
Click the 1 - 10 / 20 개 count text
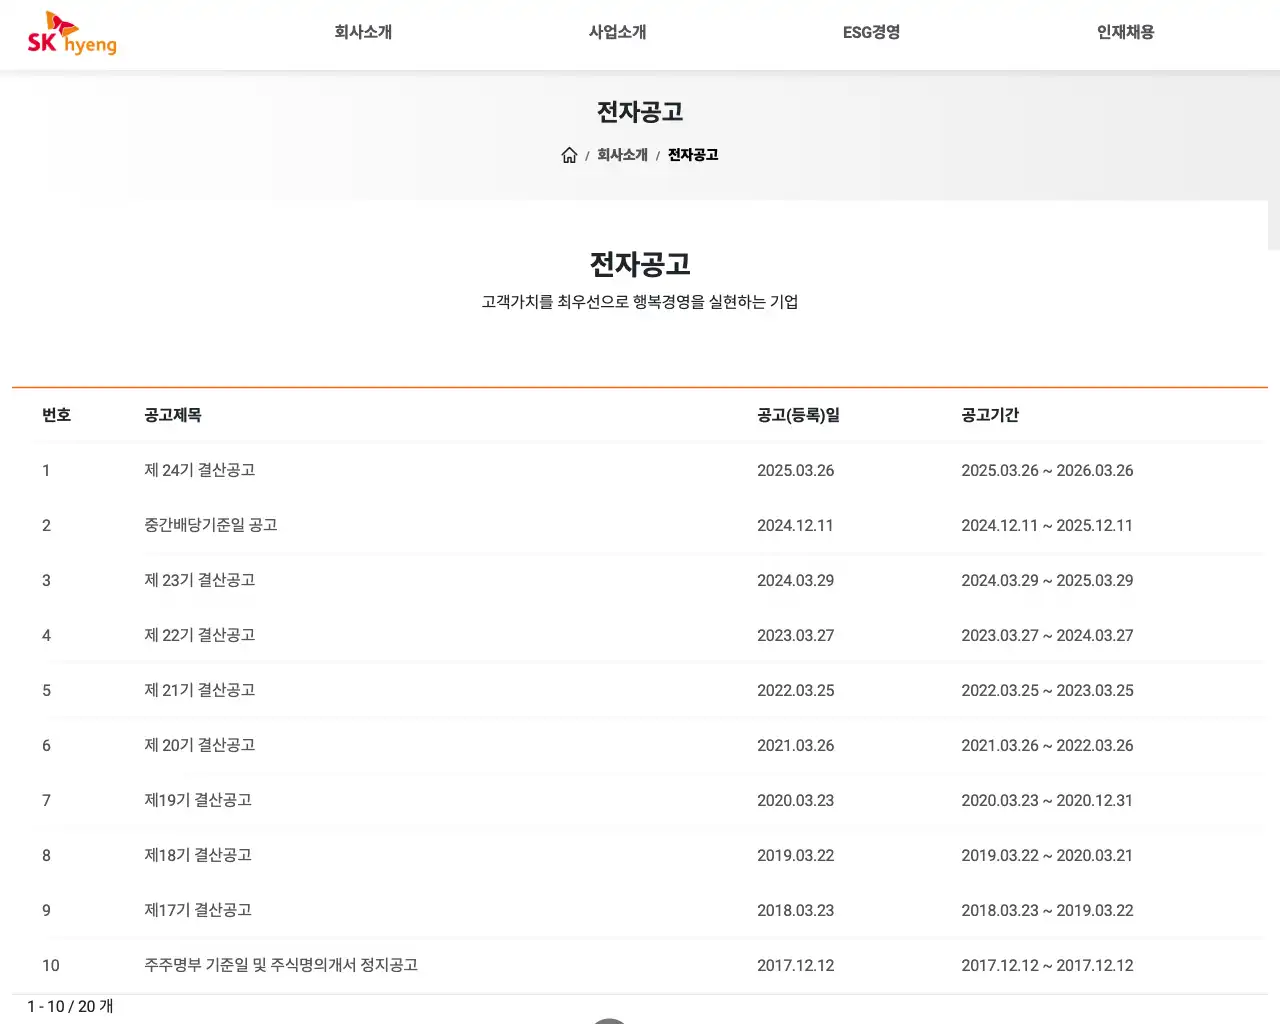(70, 1006)
